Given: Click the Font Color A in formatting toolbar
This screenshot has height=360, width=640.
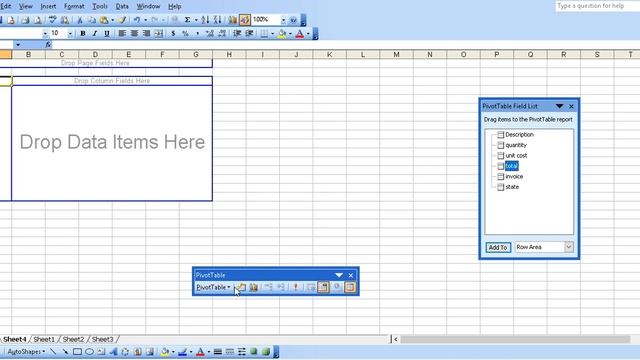Looking at the screenshot, I should tap(300, 33).
